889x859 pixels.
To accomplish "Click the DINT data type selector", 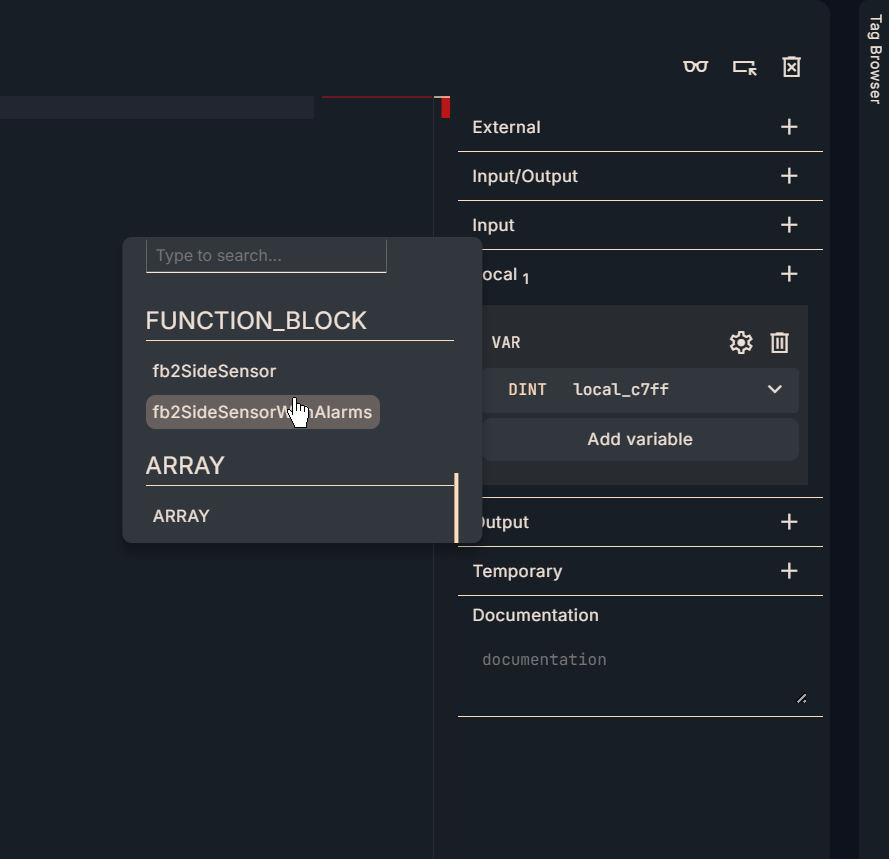I will pos(527,390).
